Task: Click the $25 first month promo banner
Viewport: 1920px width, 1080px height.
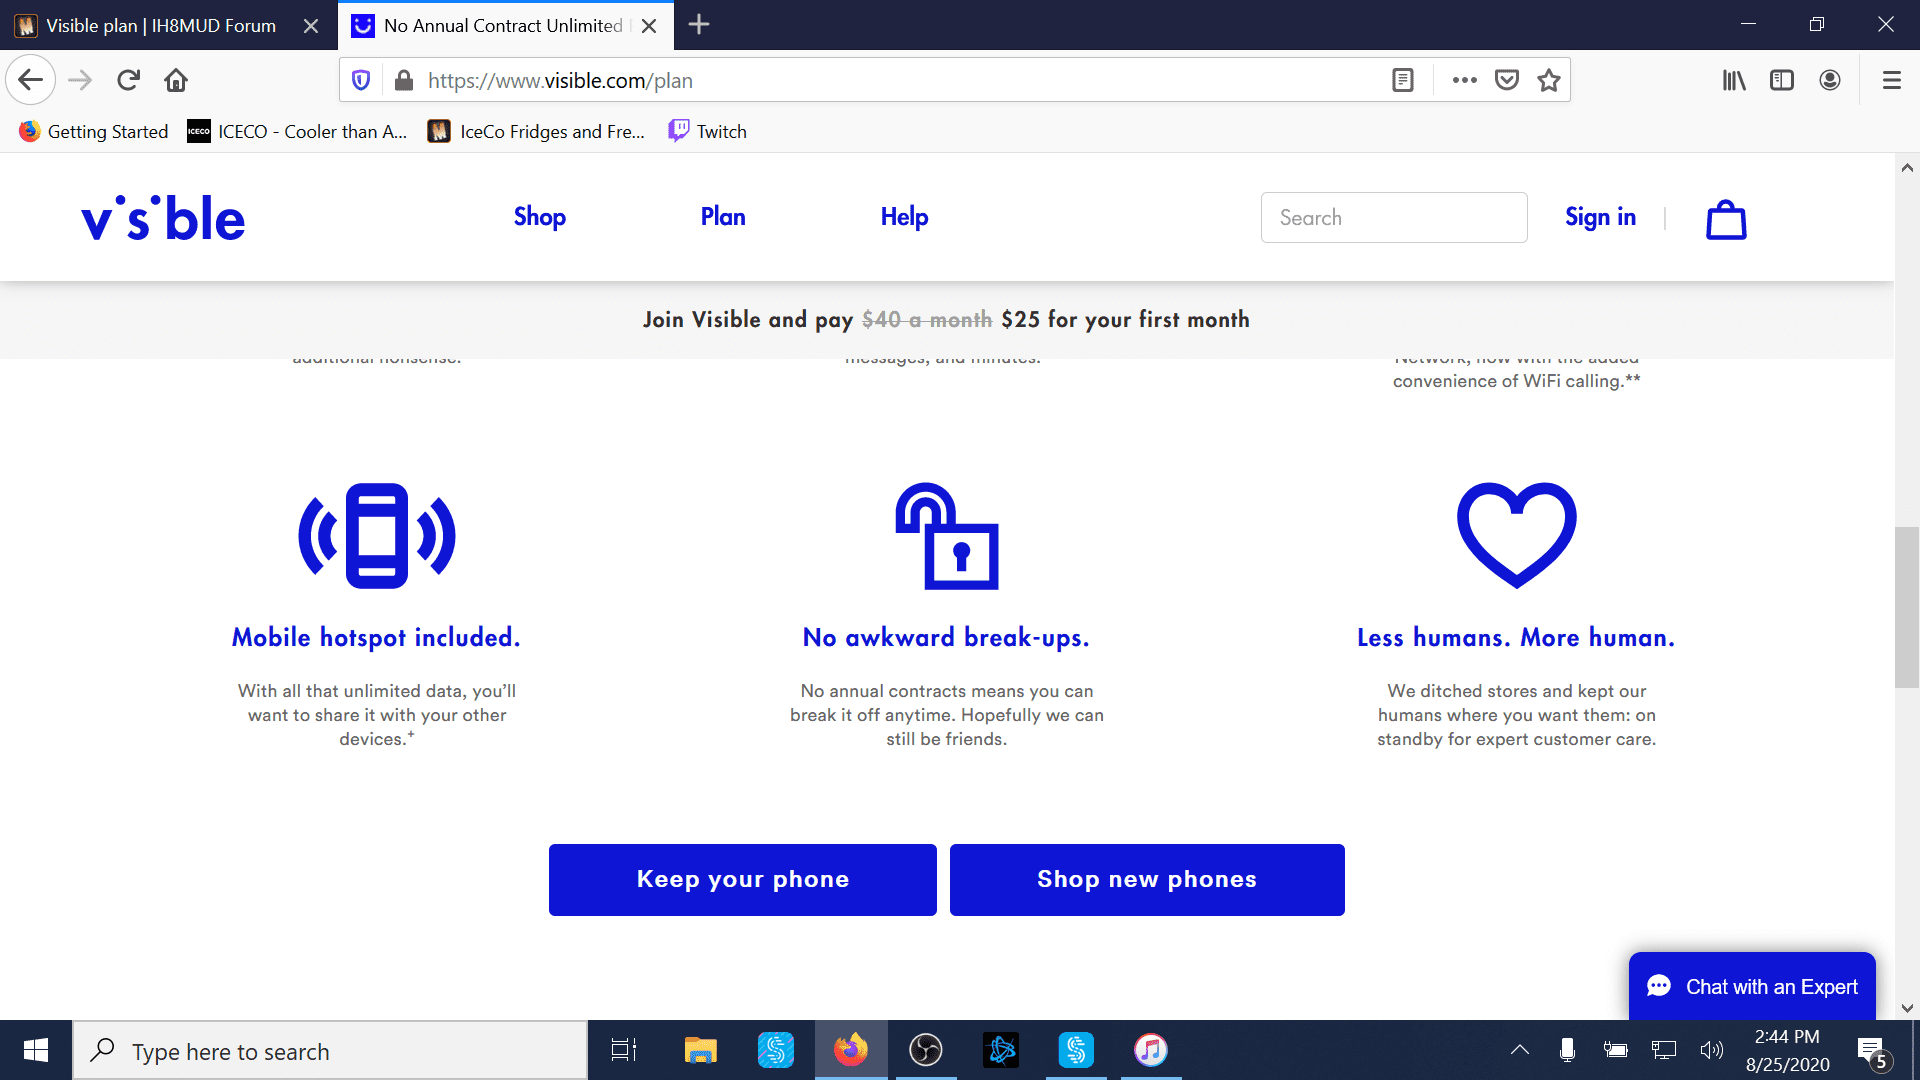Action: click(x=946, y=320)
